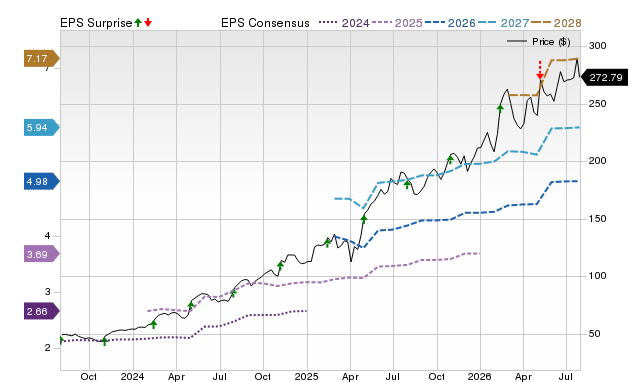Image resolution: width=640 pixels, height=382 pixels.
Task: Toggle the Price ($) legend entry
Action: pyautogui.click(x=539, y=42)
